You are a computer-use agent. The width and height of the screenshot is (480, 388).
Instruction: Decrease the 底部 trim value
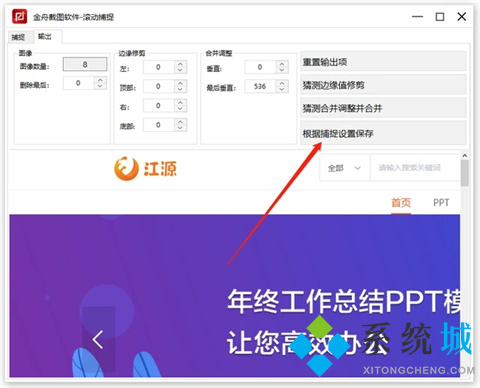point(180,128)
